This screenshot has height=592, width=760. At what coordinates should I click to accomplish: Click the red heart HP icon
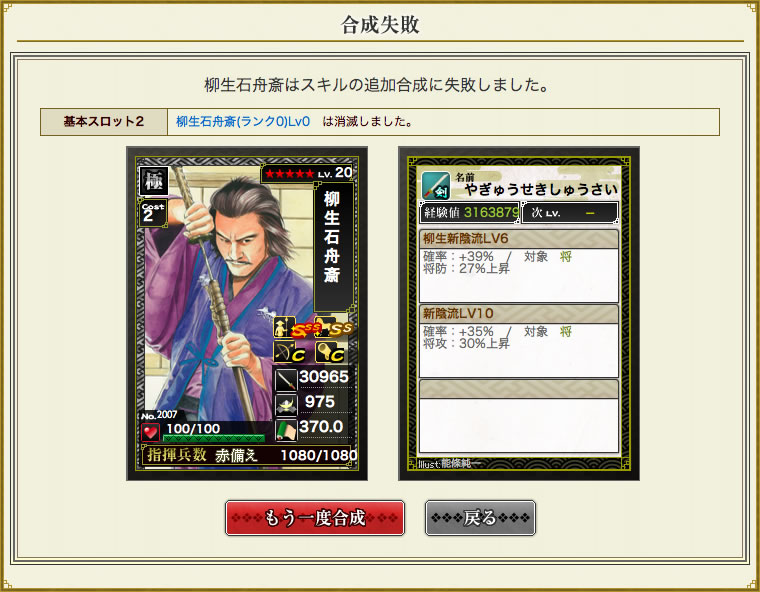150,432
